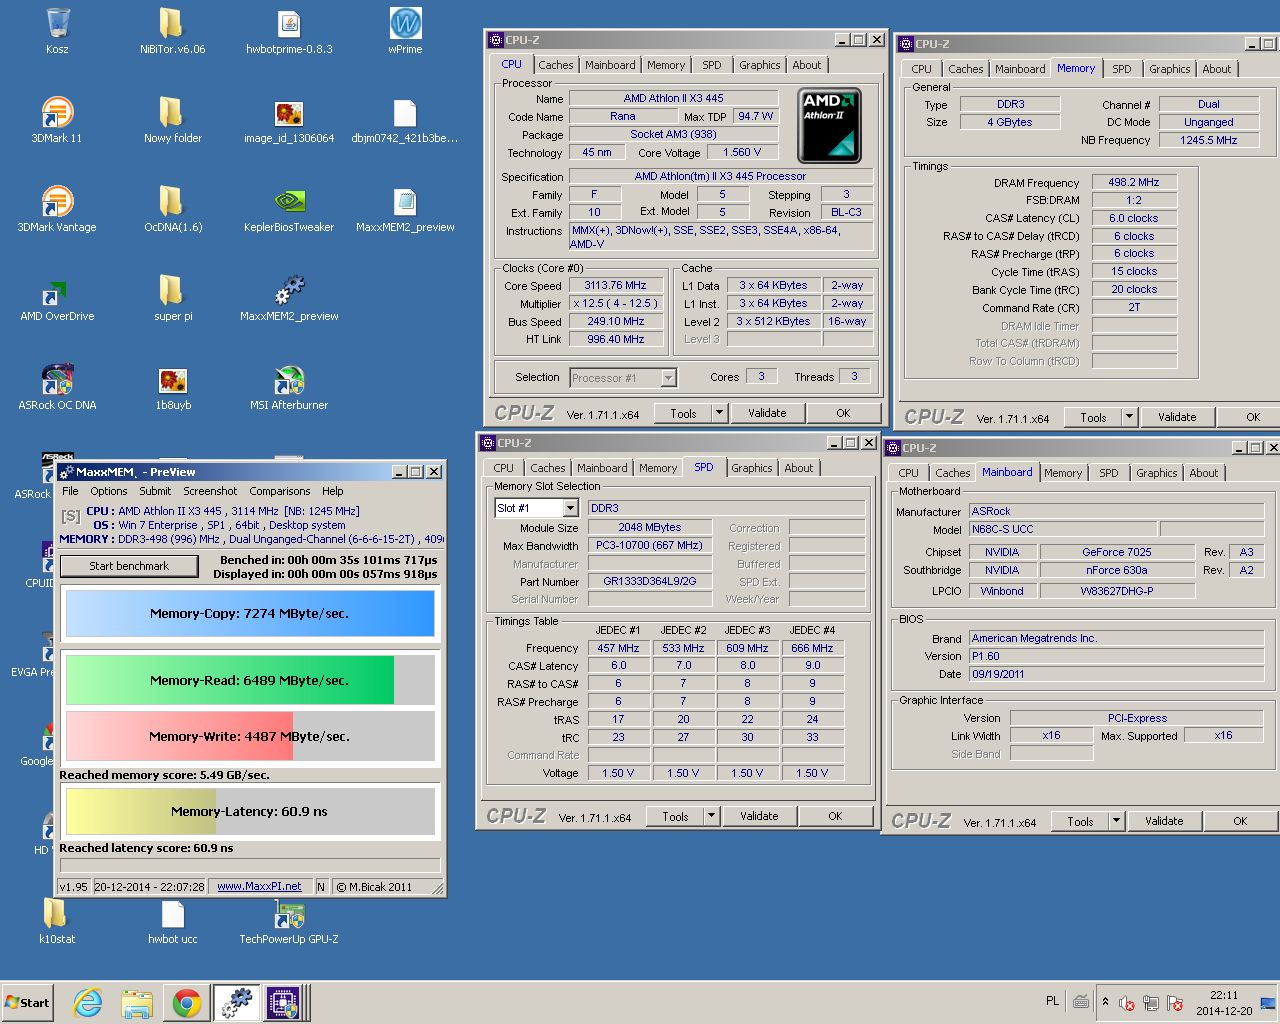
Task: Click the Memory-Copy 7274 MByte/sec result bar
Action: [250, 613]
